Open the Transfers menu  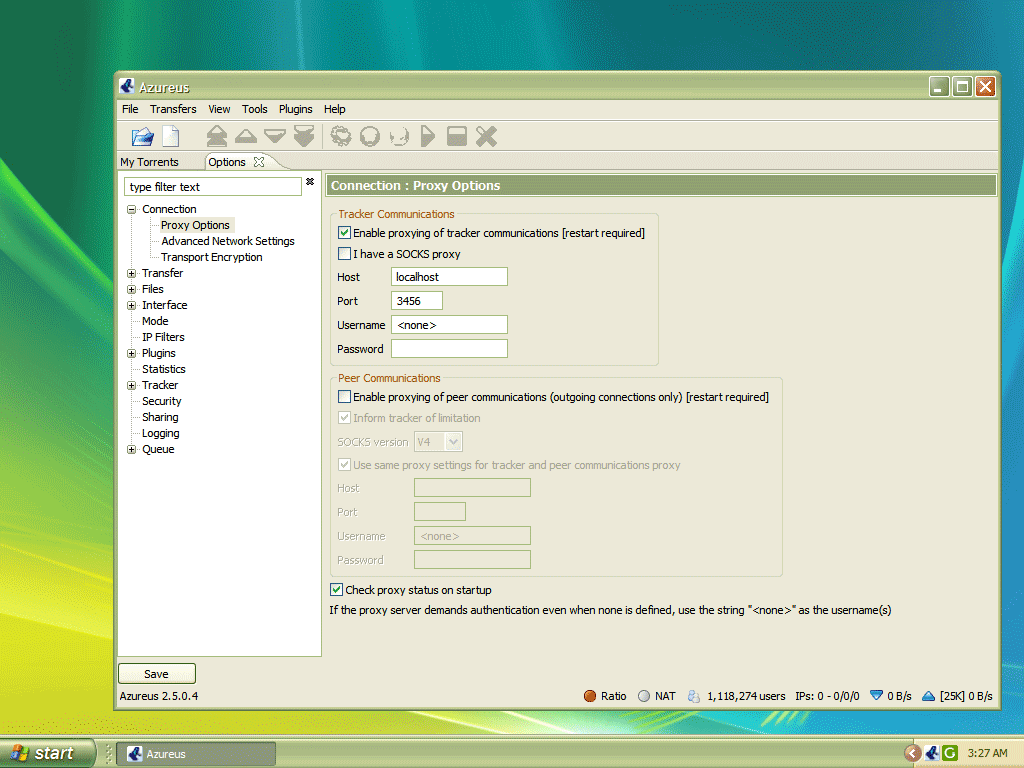pyautogui.click(x=173, y=109)
